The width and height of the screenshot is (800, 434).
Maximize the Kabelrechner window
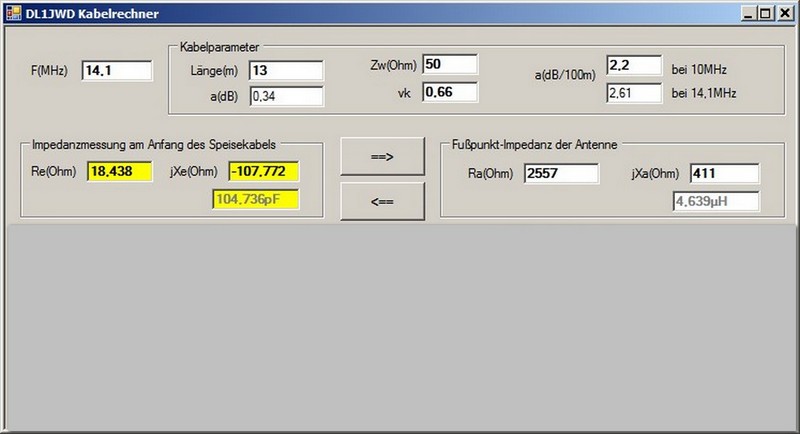[766, 13]
